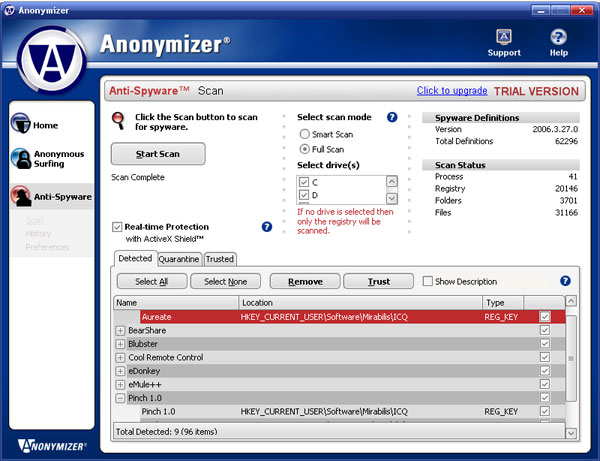Image resolution: width=600 pixels, height=461 pixels.
Task: Sort by the Type column header
Action: (x=503, y=303)
